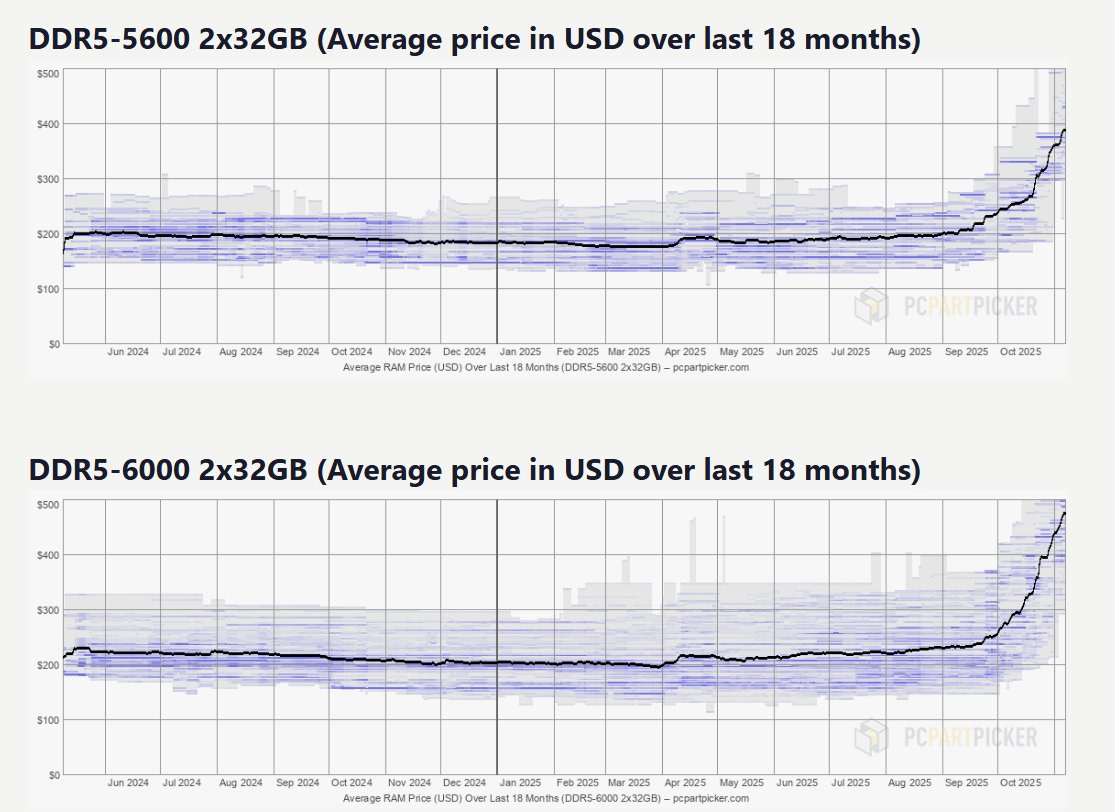Click $400 axis label on DDR5-5600 chart
1115x812 pixels.
point(48,124)
